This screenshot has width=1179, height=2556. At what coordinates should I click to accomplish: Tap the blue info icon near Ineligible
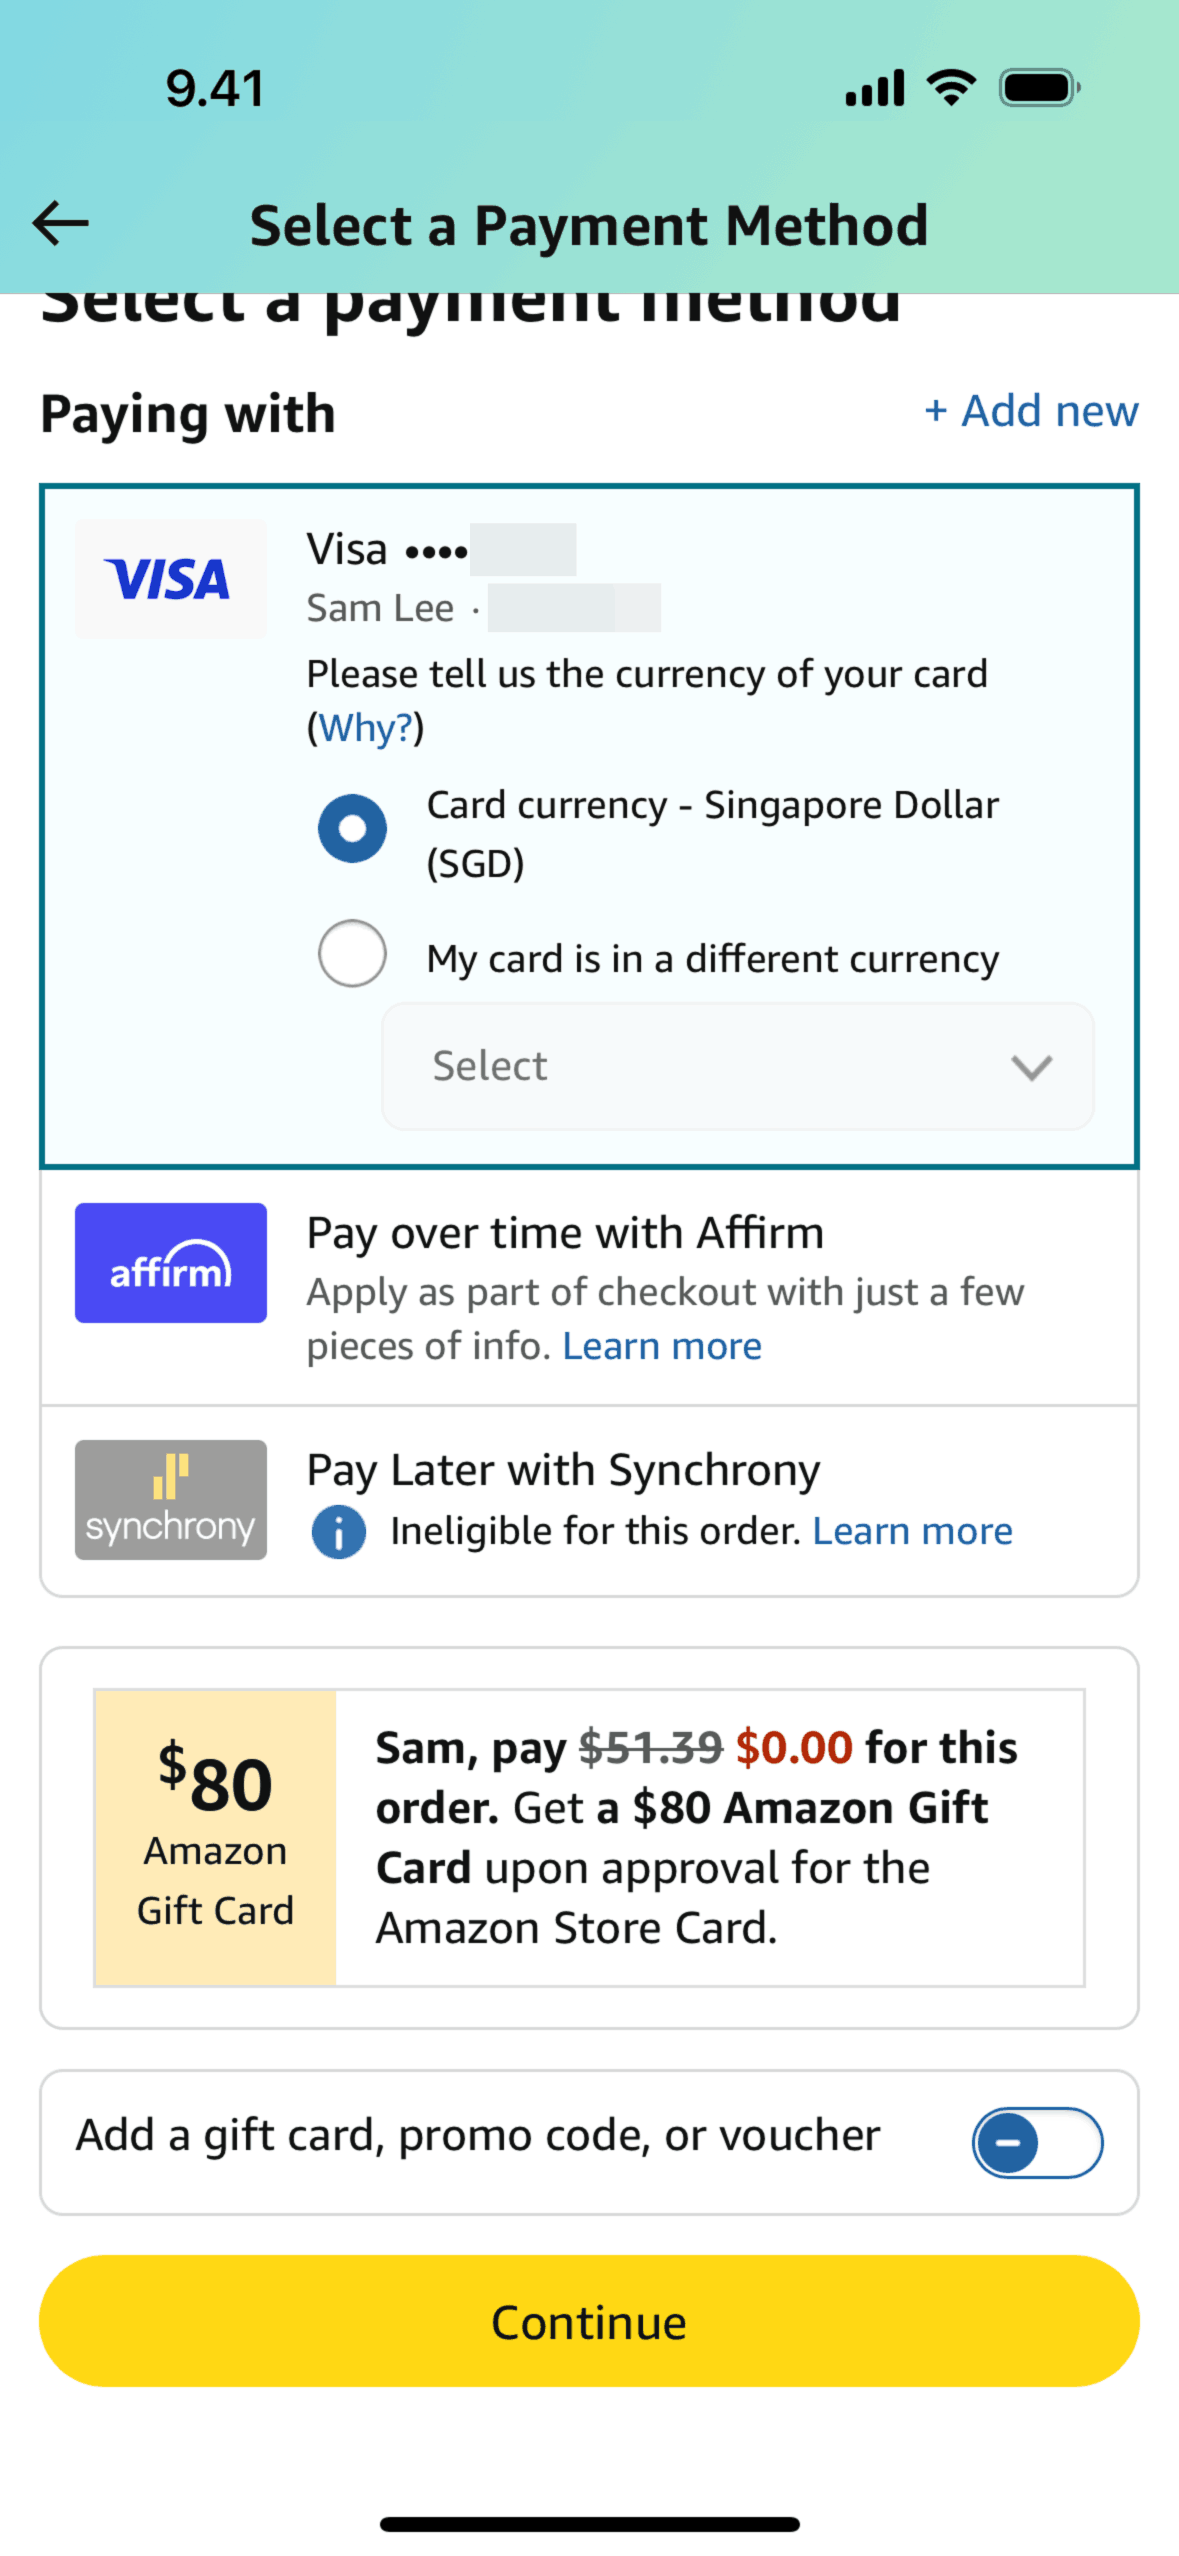tap(338, 1531)
